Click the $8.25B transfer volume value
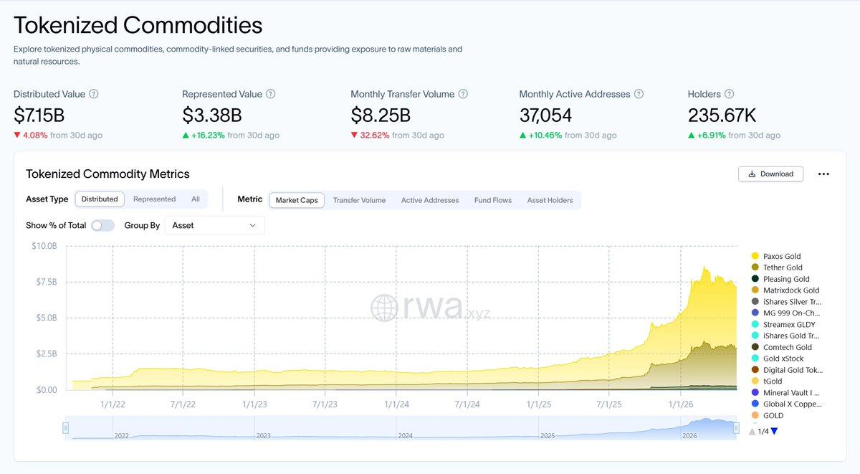The height and width of the screenshot is (474, 860). tap(381, 115)
